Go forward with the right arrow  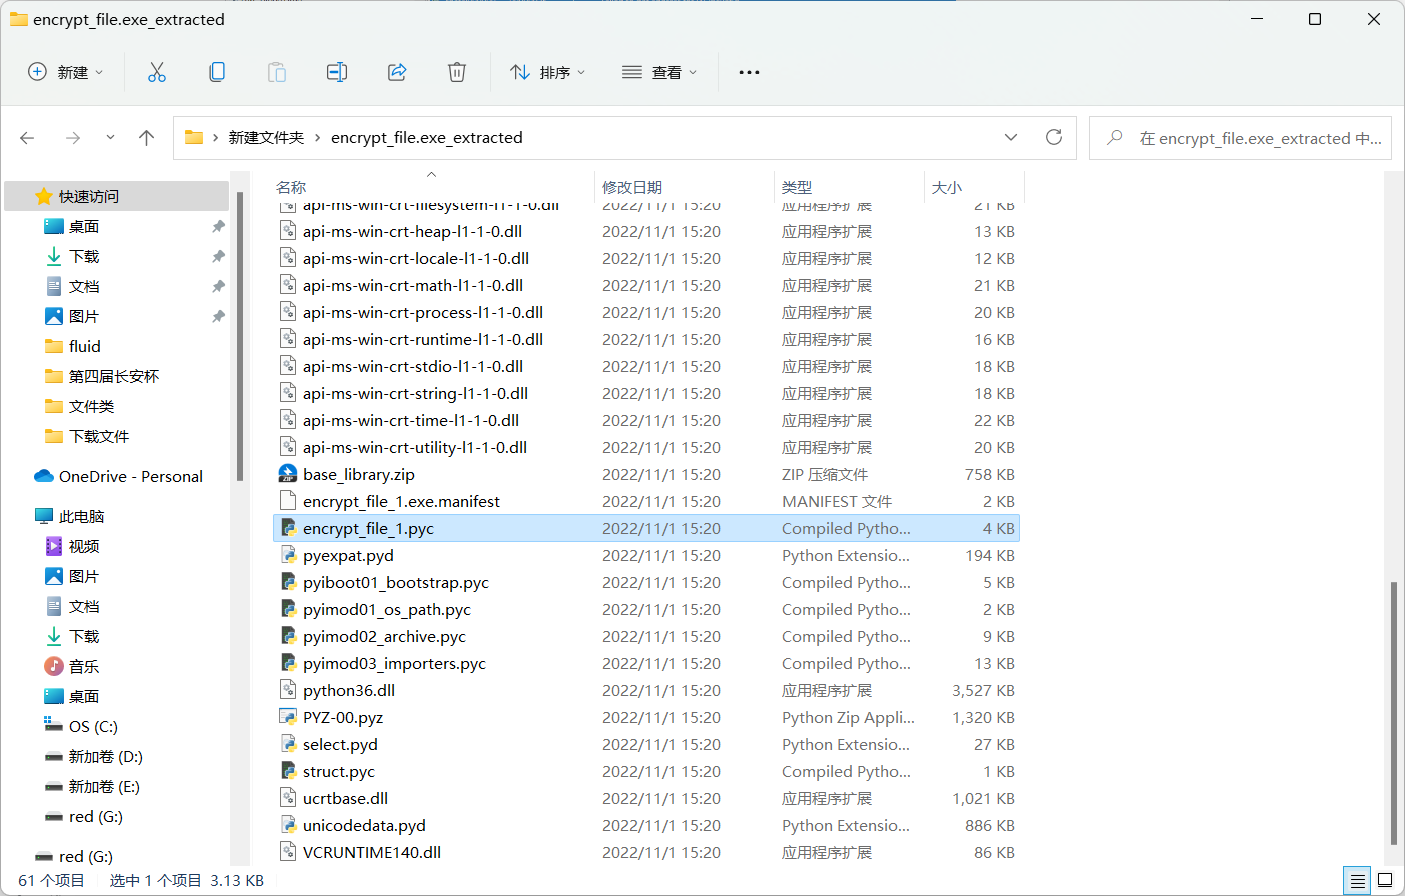pos(72,138)
